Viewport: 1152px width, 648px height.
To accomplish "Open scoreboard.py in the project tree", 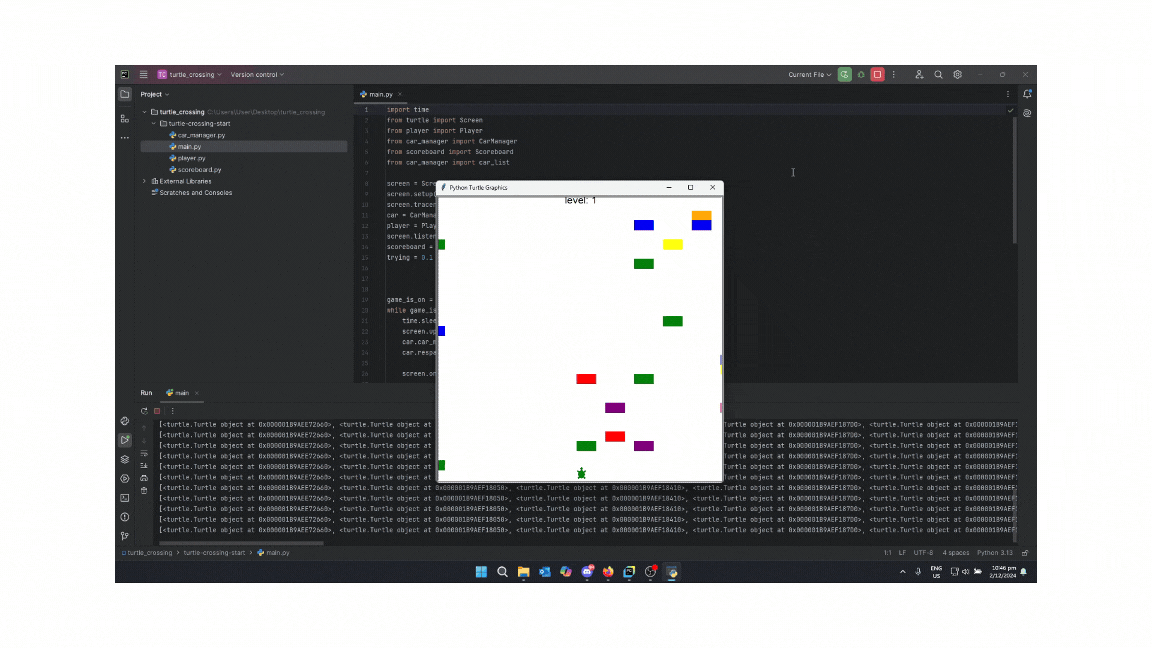I will click(x=199, y=170).
